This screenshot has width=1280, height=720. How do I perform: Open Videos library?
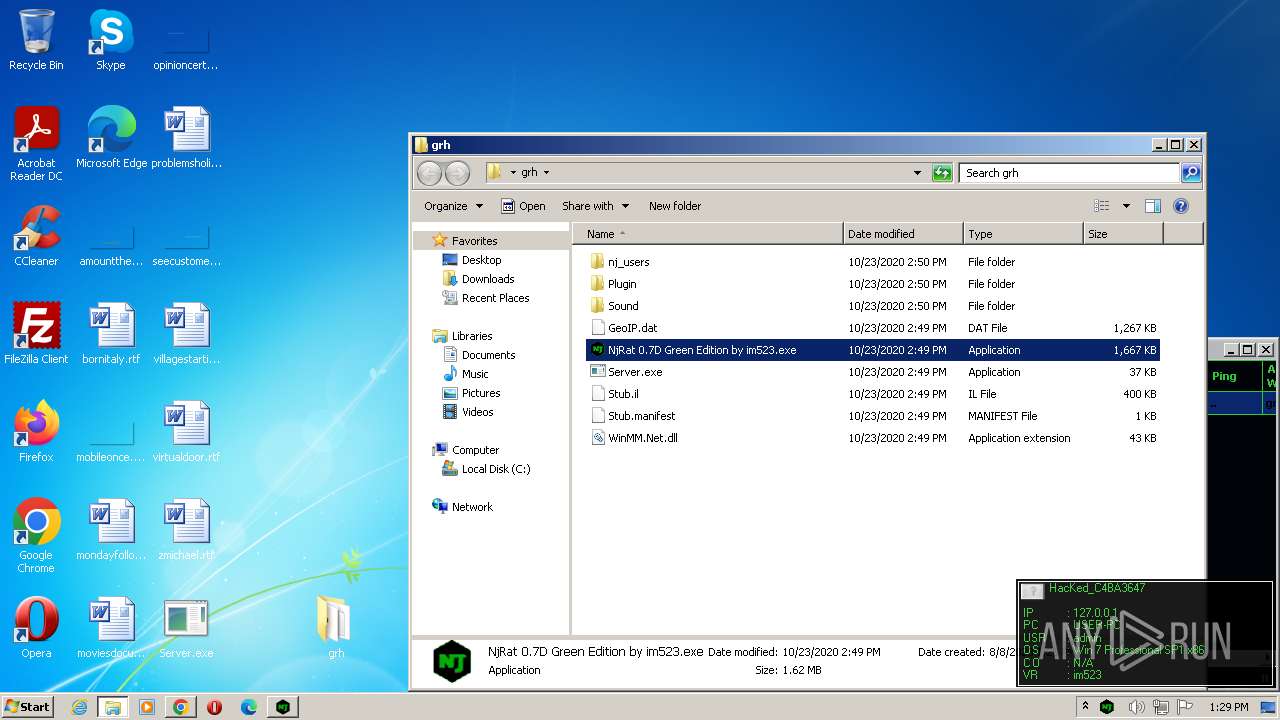point(468,412)
